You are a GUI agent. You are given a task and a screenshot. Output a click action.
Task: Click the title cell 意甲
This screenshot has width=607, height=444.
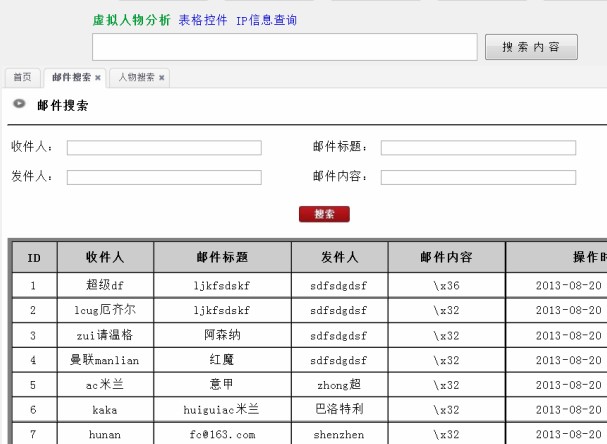tap(222, 385)
